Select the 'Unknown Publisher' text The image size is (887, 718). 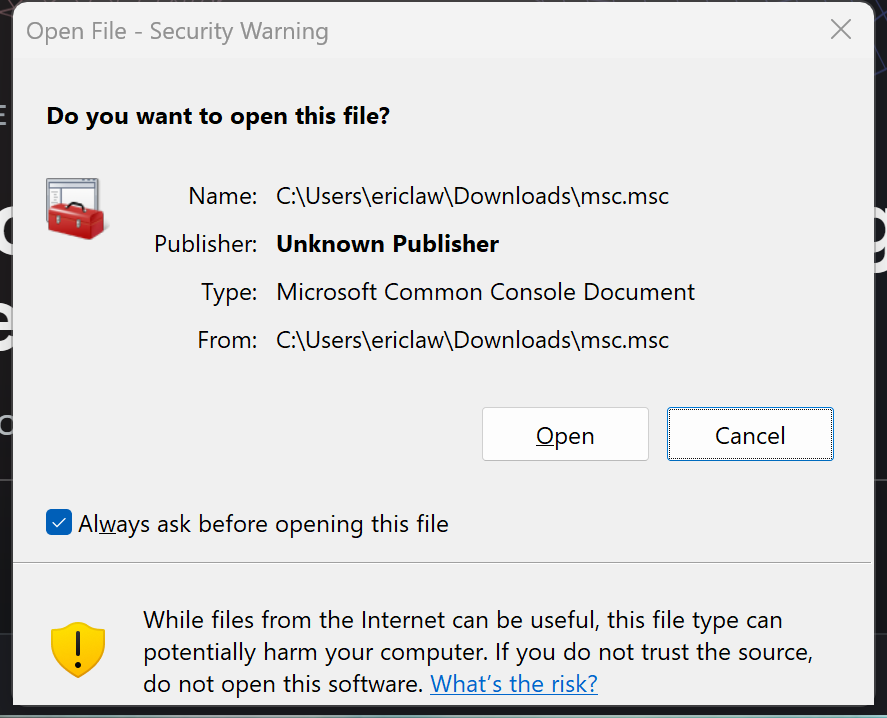(x=387, y=244)
